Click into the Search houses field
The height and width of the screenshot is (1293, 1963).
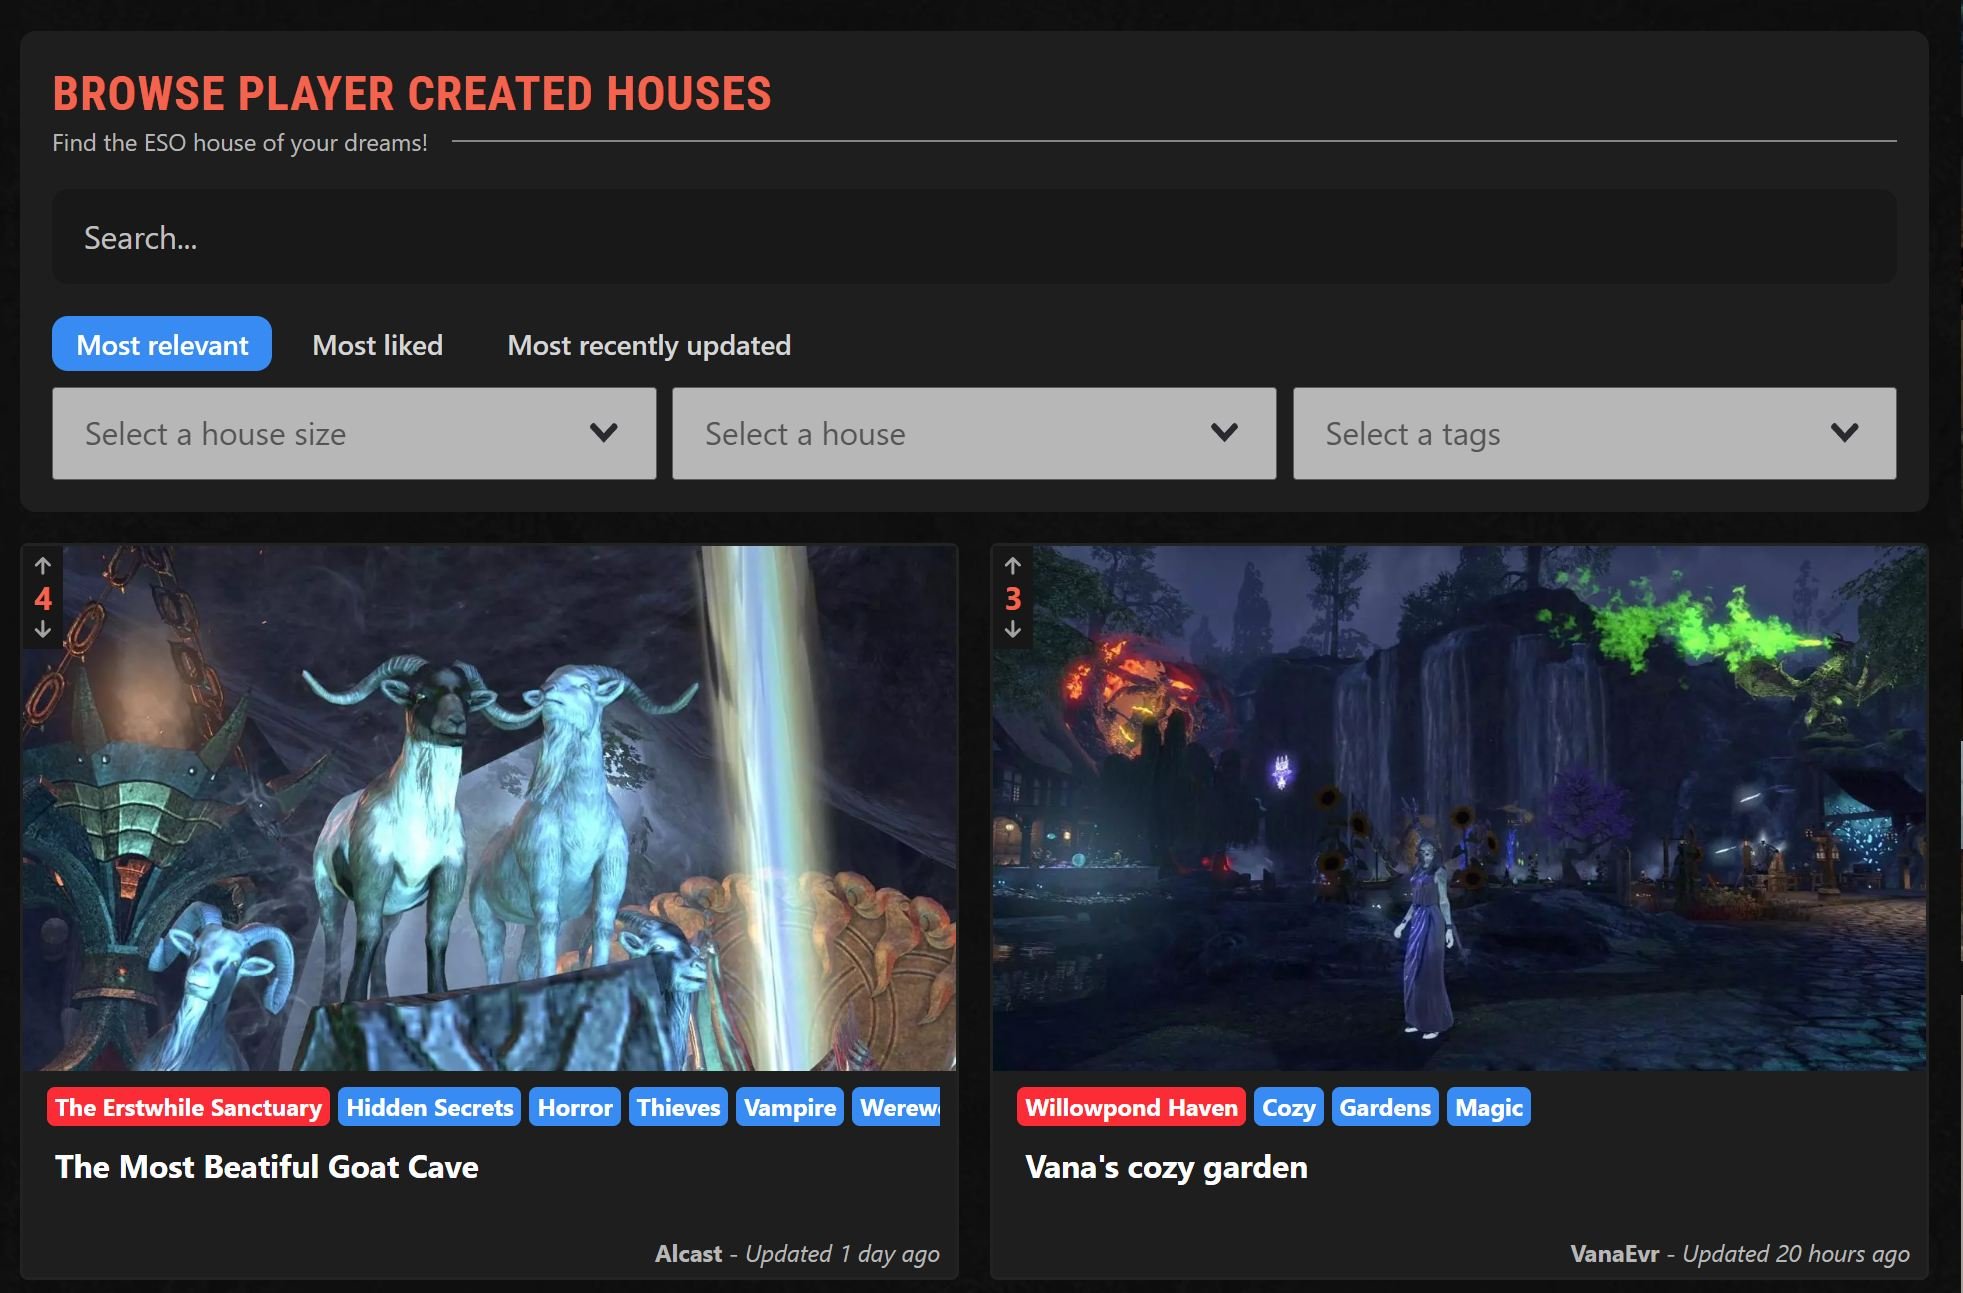coord(974,237)
